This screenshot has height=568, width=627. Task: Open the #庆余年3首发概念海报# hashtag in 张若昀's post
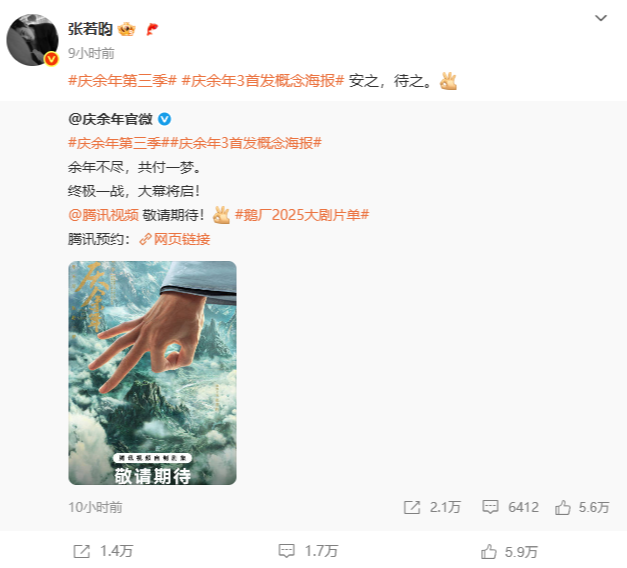(x=263, y=81)
